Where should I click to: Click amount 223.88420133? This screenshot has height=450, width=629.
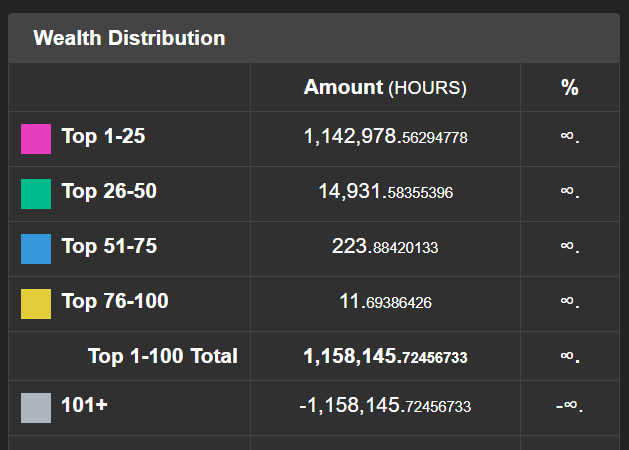(385, 246)
